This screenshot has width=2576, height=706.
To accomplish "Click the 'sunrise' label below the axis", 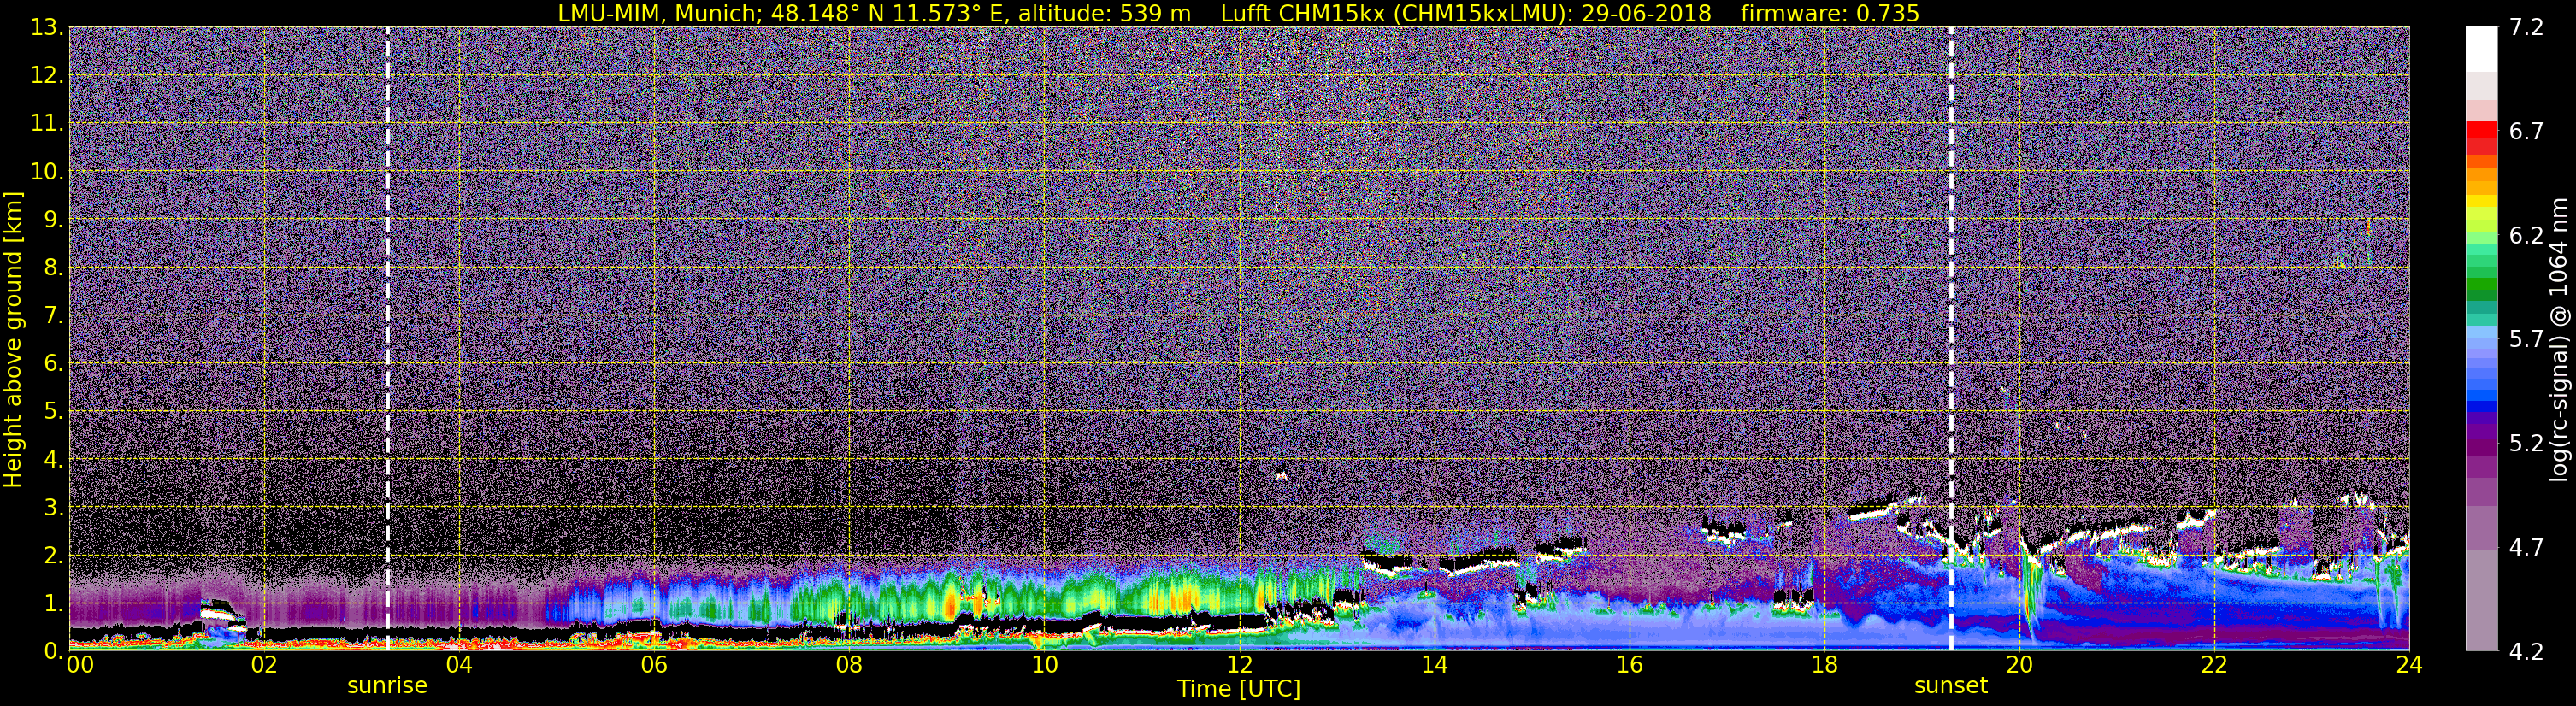I will click(387, 686).
